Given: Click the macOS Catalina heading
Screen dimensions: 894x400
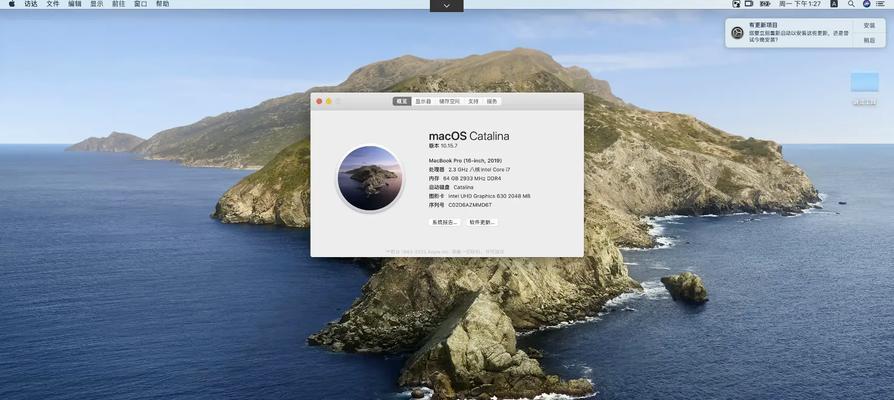Looking at the screenshot, I should point(469,136).
